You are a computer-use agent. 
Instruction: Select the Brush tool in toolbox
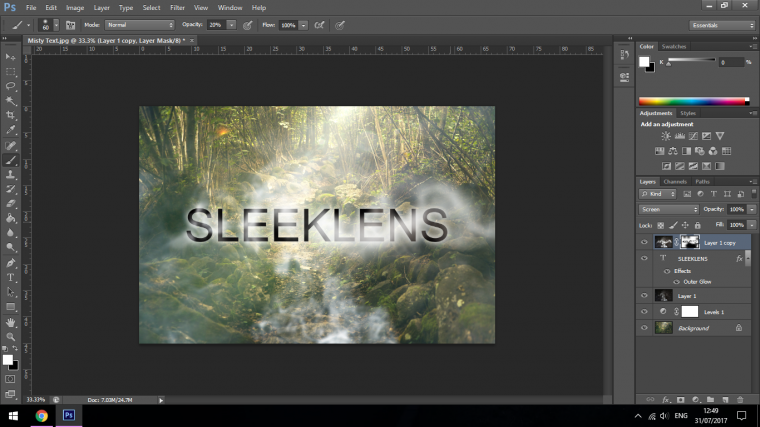(10, 160)
